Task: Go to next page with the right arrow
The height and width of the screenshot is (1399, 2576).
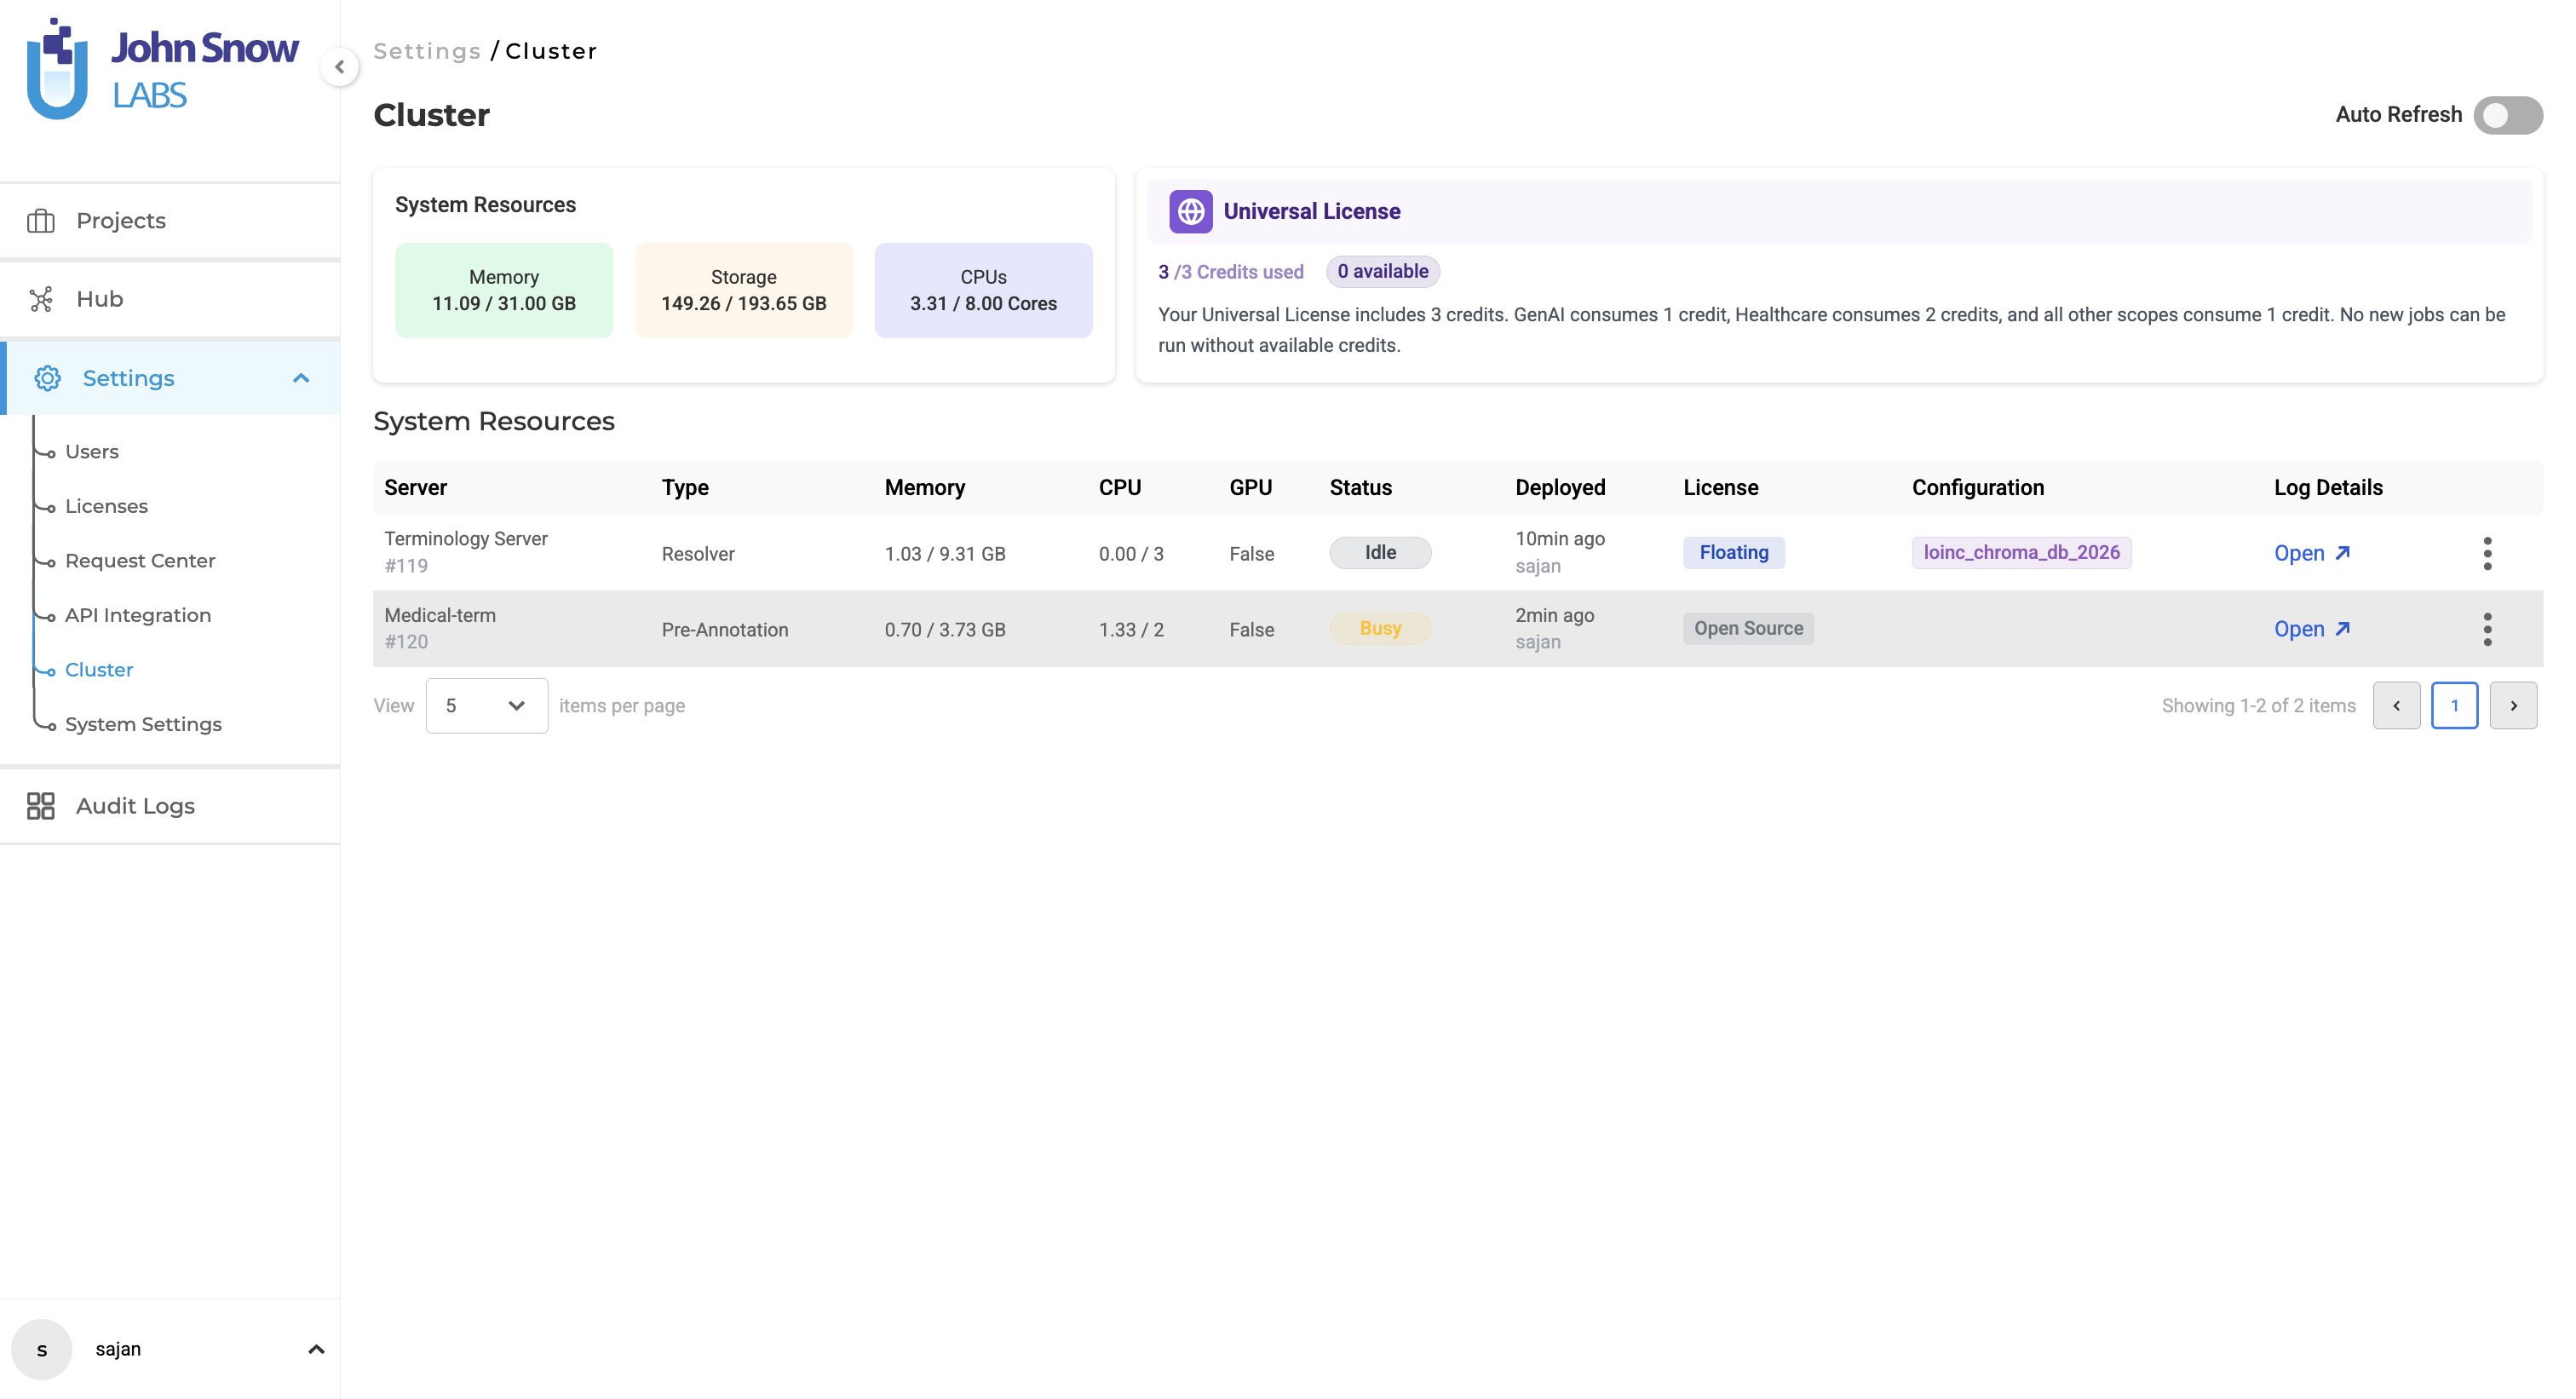Action: (2513, 705)
